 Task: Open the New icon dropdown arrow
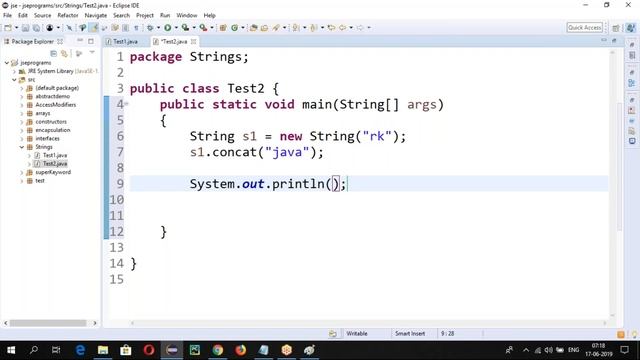[16, 28]
